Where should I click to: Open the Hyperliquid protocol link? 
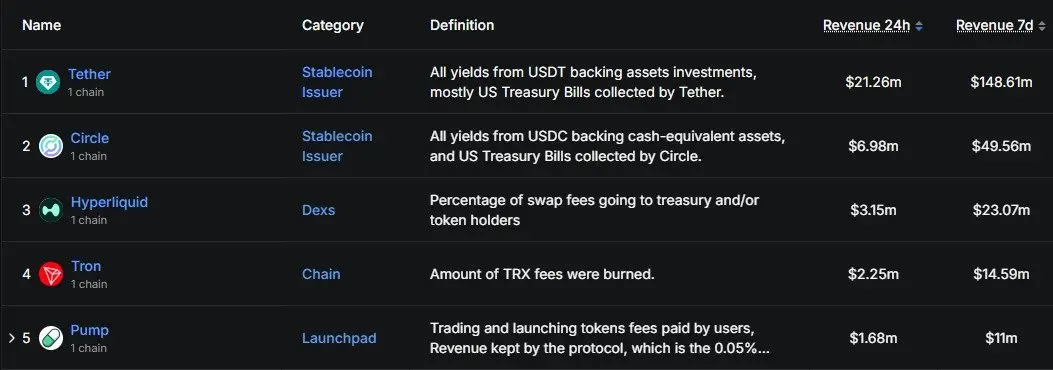tap(109, 202)
